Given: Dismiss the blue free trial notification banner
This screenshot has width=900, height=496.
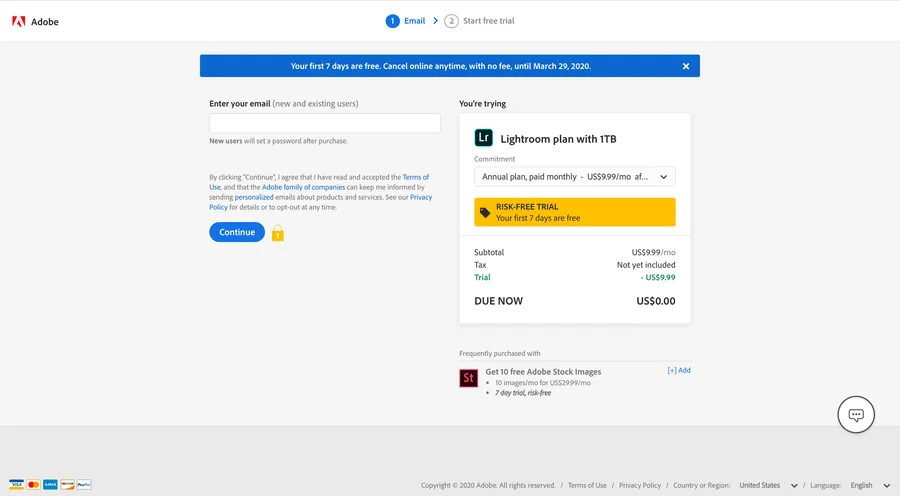Looking at the screenshot, I should (x=686, y=66).
